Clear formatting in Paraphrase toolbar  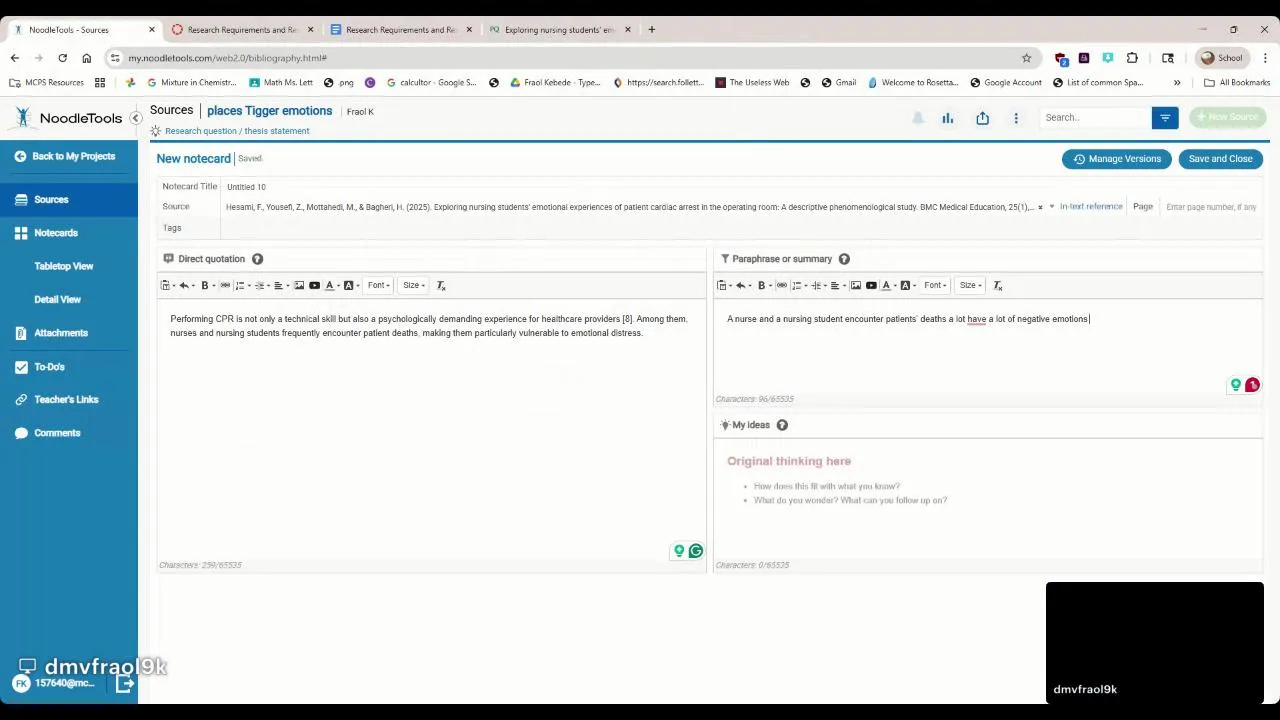coord(998,285)
